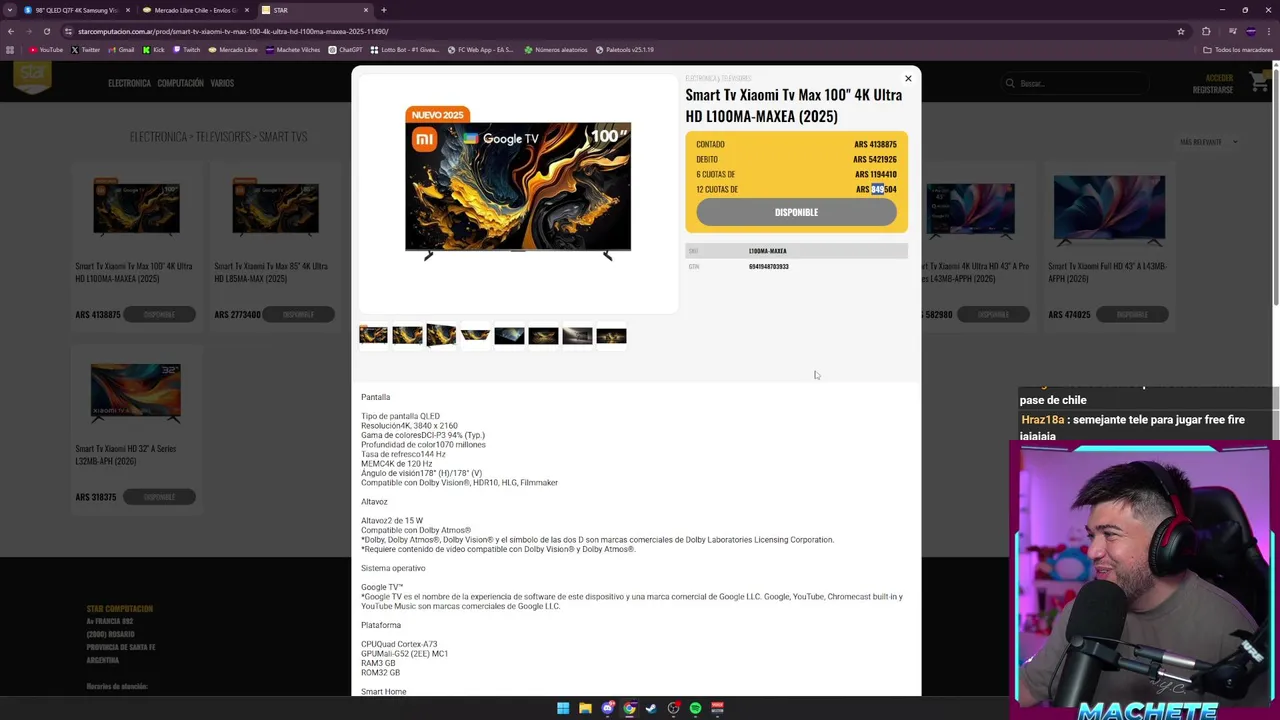Open the Apps grid in bookmarks bar

10,49
